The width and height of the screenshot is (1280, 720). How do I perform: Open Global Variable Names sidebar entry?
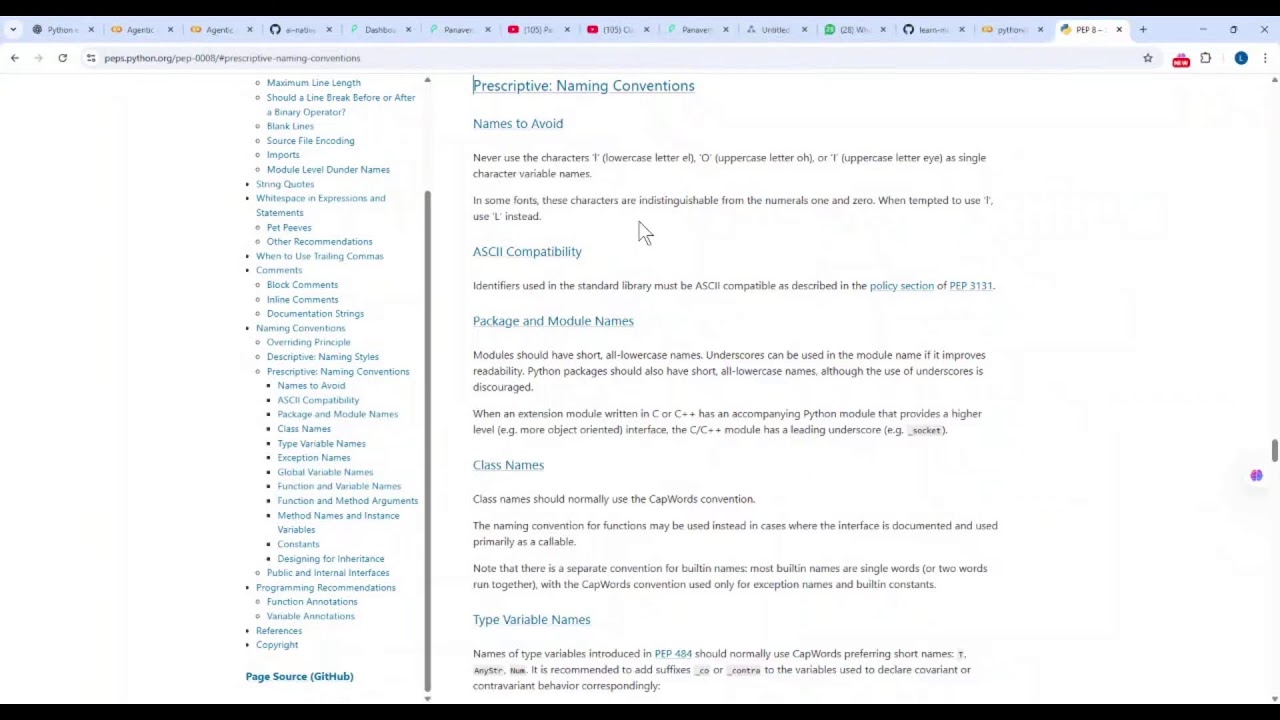(x=325, y=472)
